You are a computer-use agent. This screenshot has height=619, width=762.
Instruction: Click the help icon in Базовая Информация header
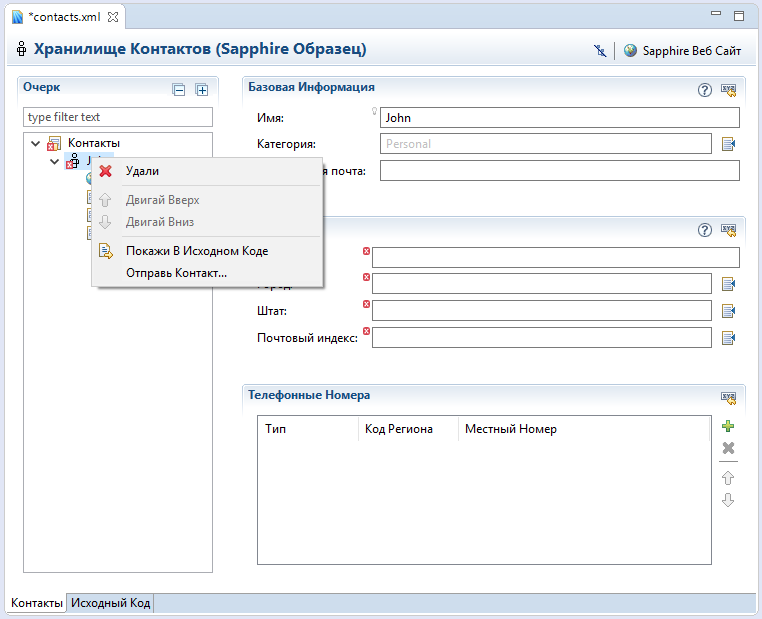coord(704,89)
